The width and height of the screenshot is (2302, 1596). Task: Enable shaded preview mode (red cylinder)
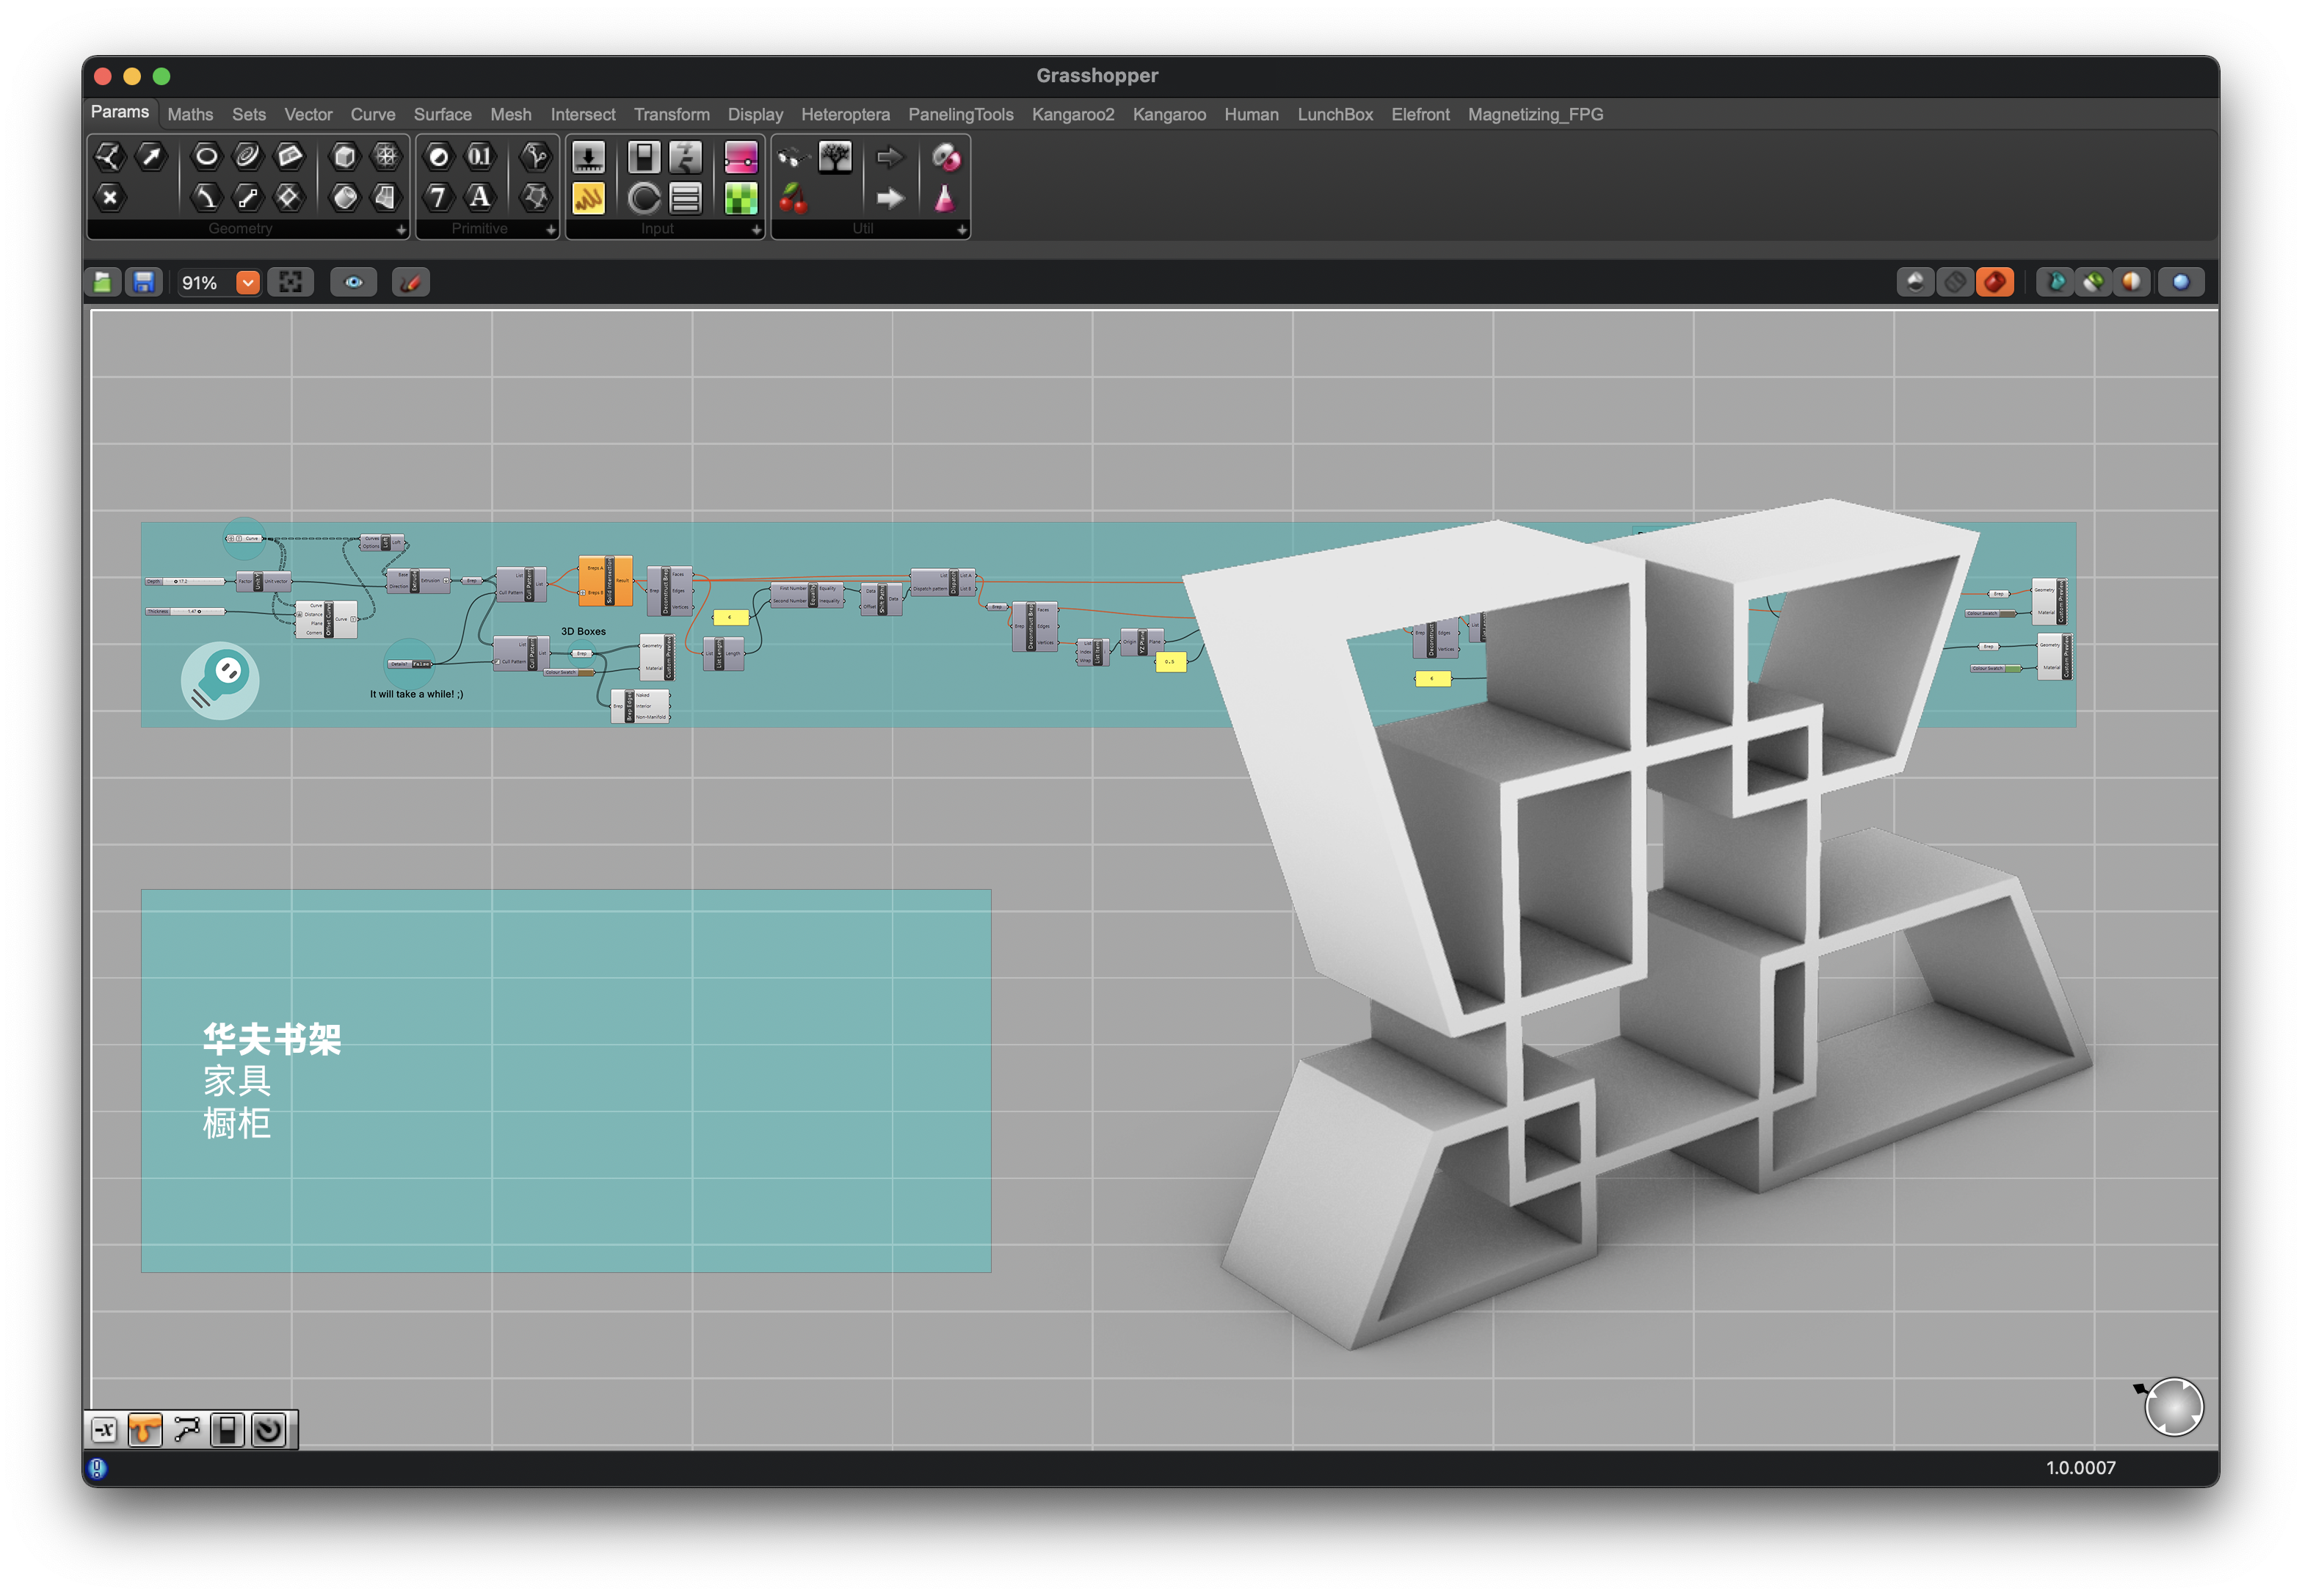point(1994,283)
